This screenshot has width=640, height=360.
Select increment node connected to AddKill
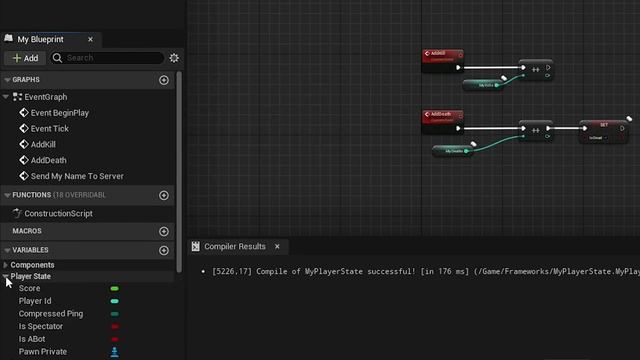pyautogui.click(x=536, y=70)
